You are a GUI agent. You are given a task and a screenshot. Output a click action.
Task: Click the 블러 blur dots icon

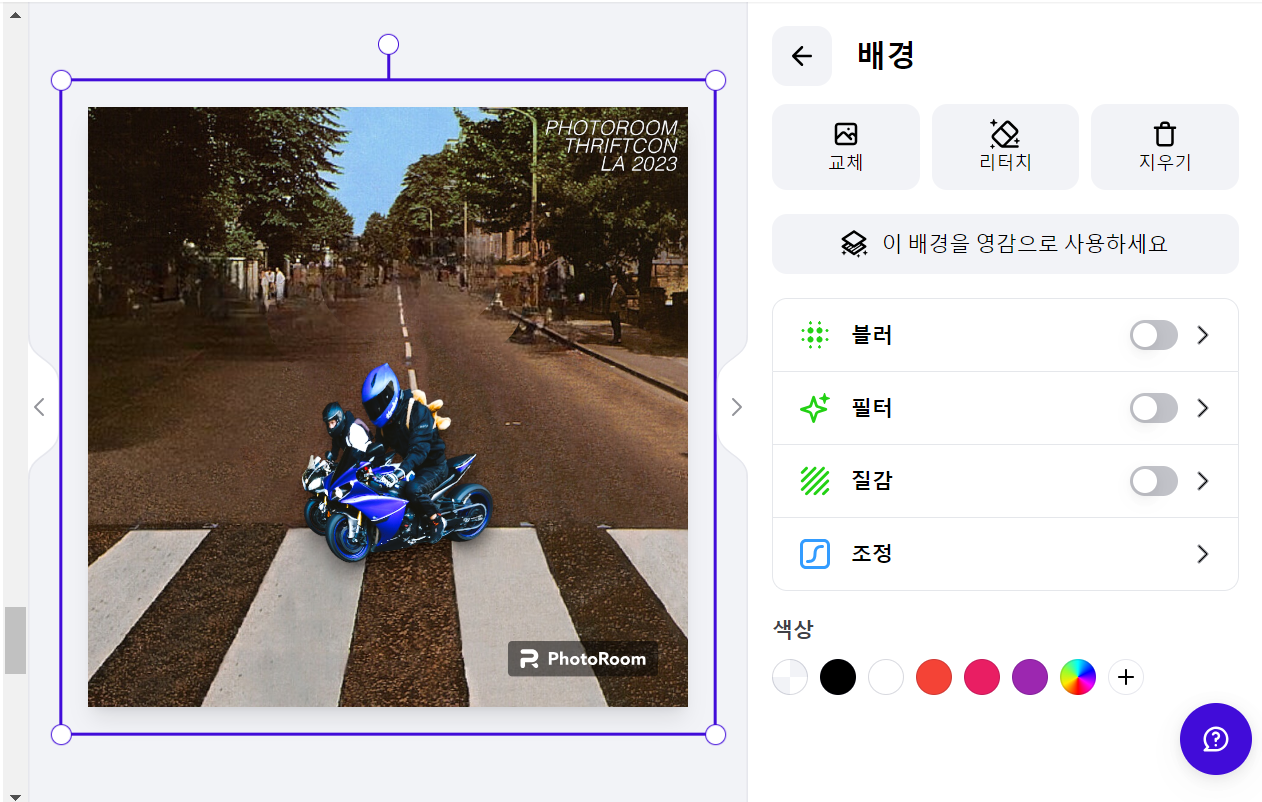[x=815, y=335]
